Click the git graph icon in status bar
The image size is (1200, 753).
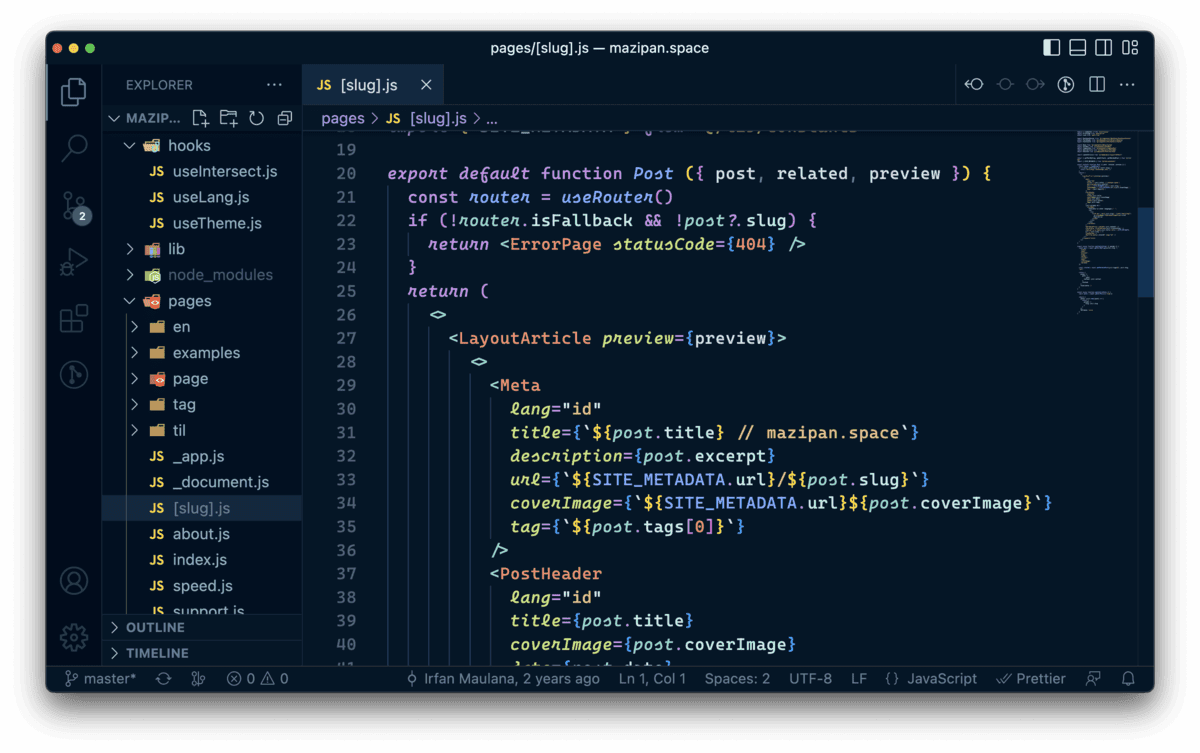[x=198, y=678]
